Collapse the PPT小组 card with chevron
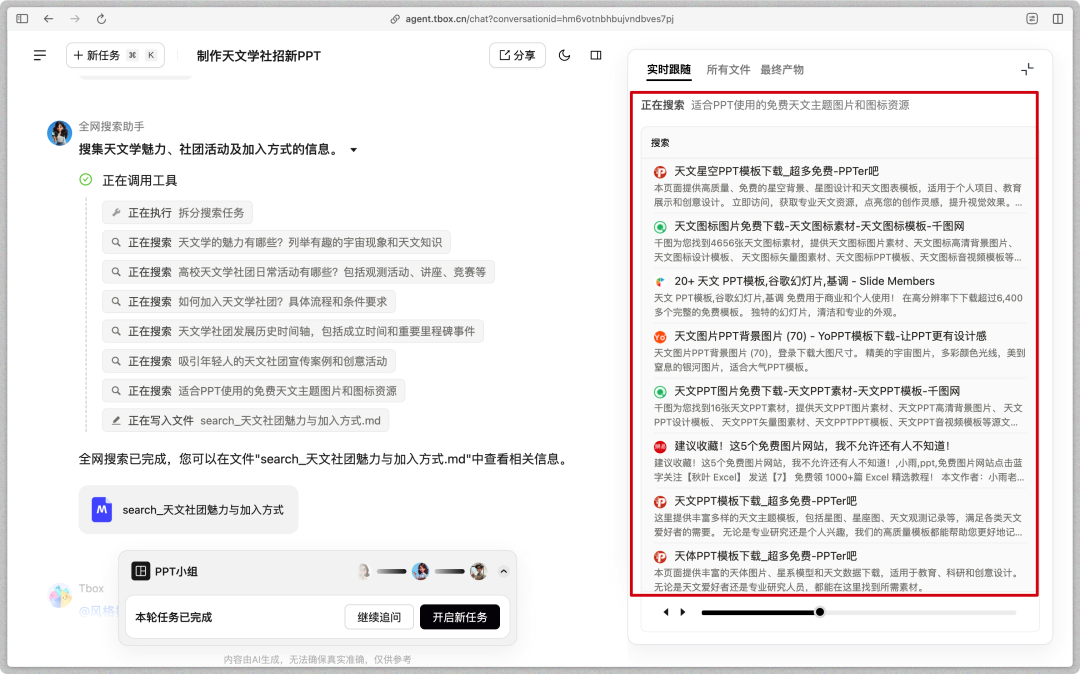Screen dimensions: 1080x674 pos(503,571)
